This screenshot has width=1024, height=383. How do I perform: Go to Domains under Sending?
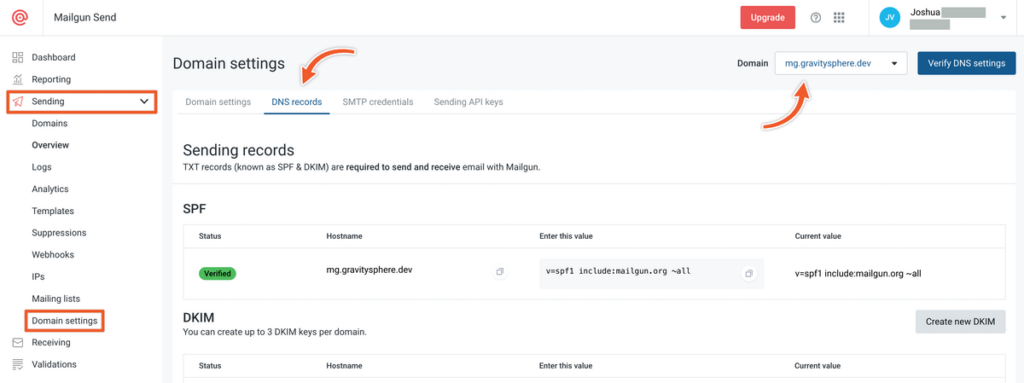point(50,124)
